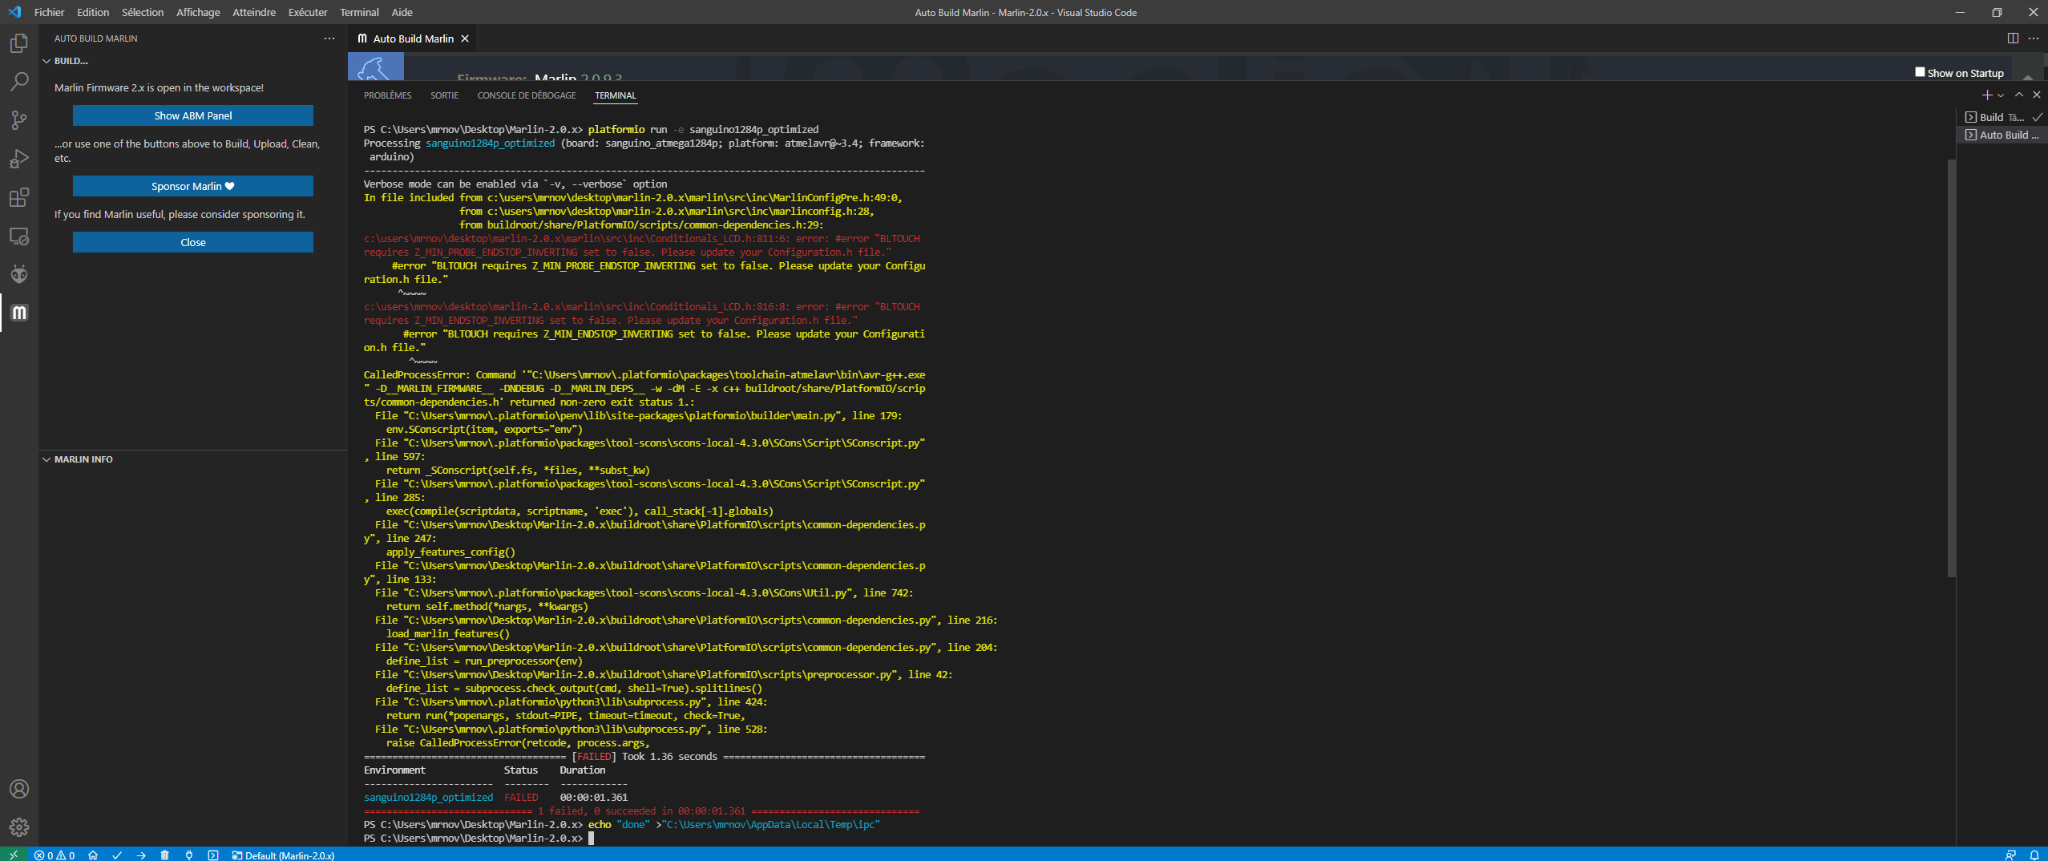The image size is (2048, 861).
Task: Click the PlatformIO Clean trash icon
Action: pyautogui.click(x=165, y=855)
